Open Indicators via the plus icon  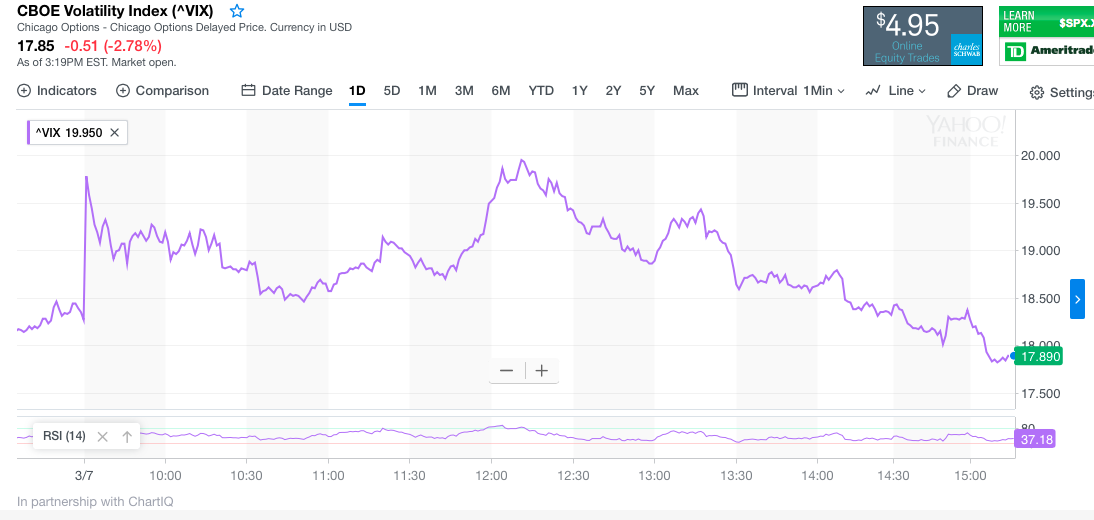tap(24, 91)
